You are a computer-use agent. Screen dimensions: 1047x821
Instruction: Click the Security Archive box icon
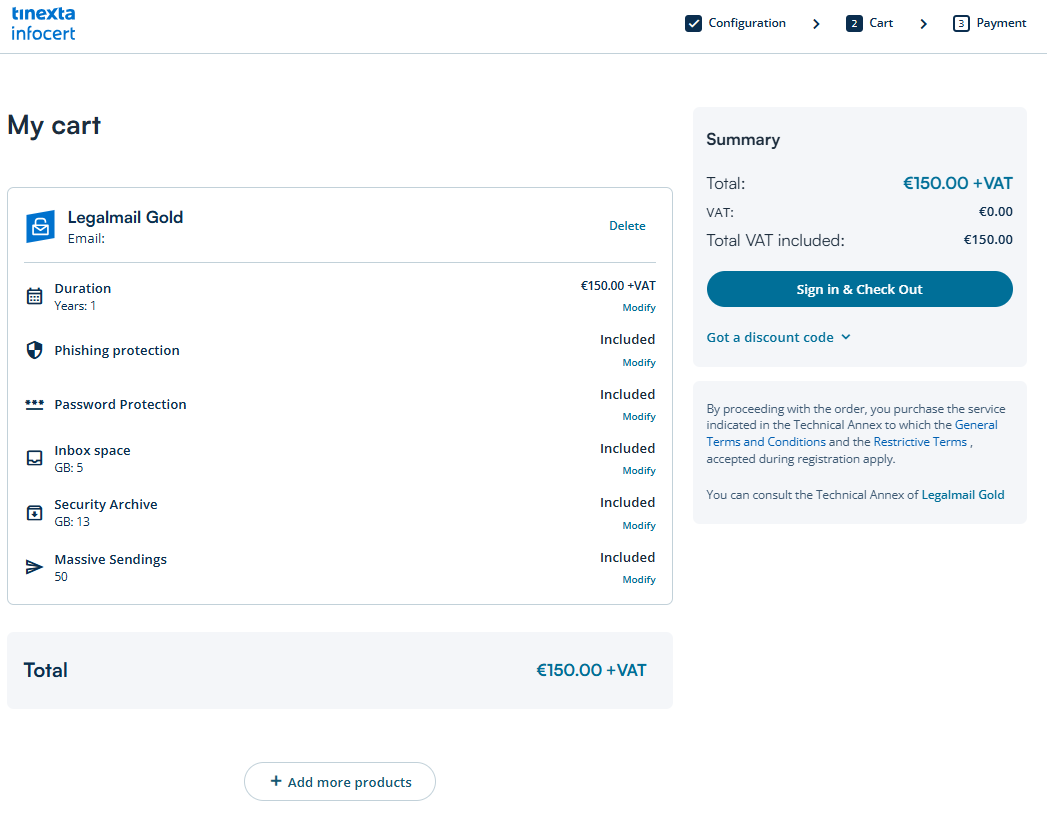point(34,513)
